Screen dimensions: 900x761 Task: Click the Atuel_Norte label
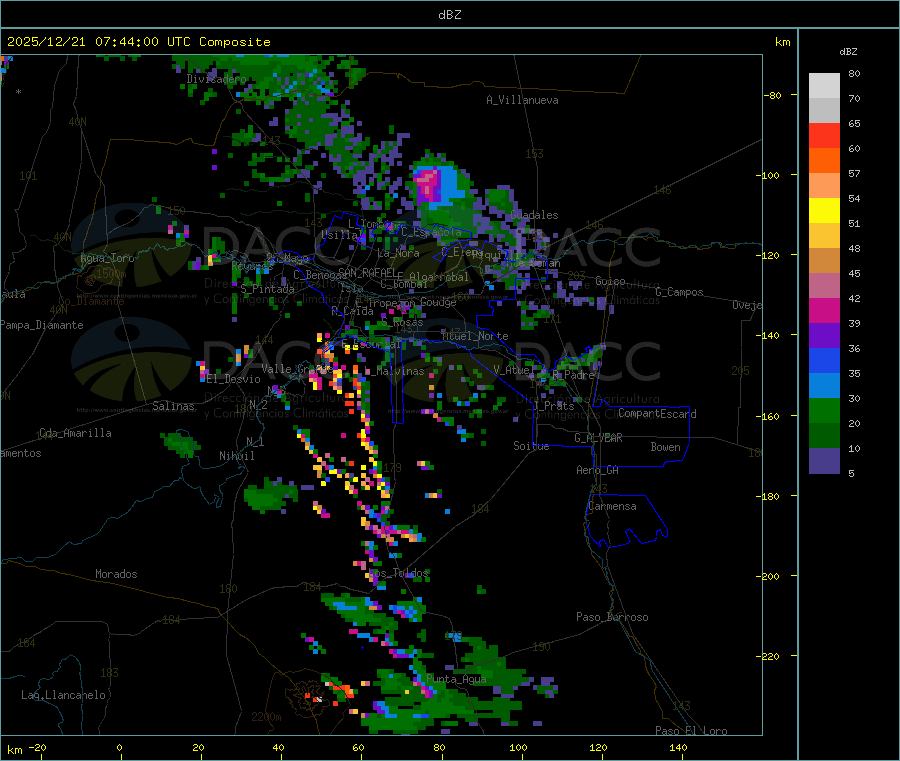pyautogui.click(x=475, y=336)
